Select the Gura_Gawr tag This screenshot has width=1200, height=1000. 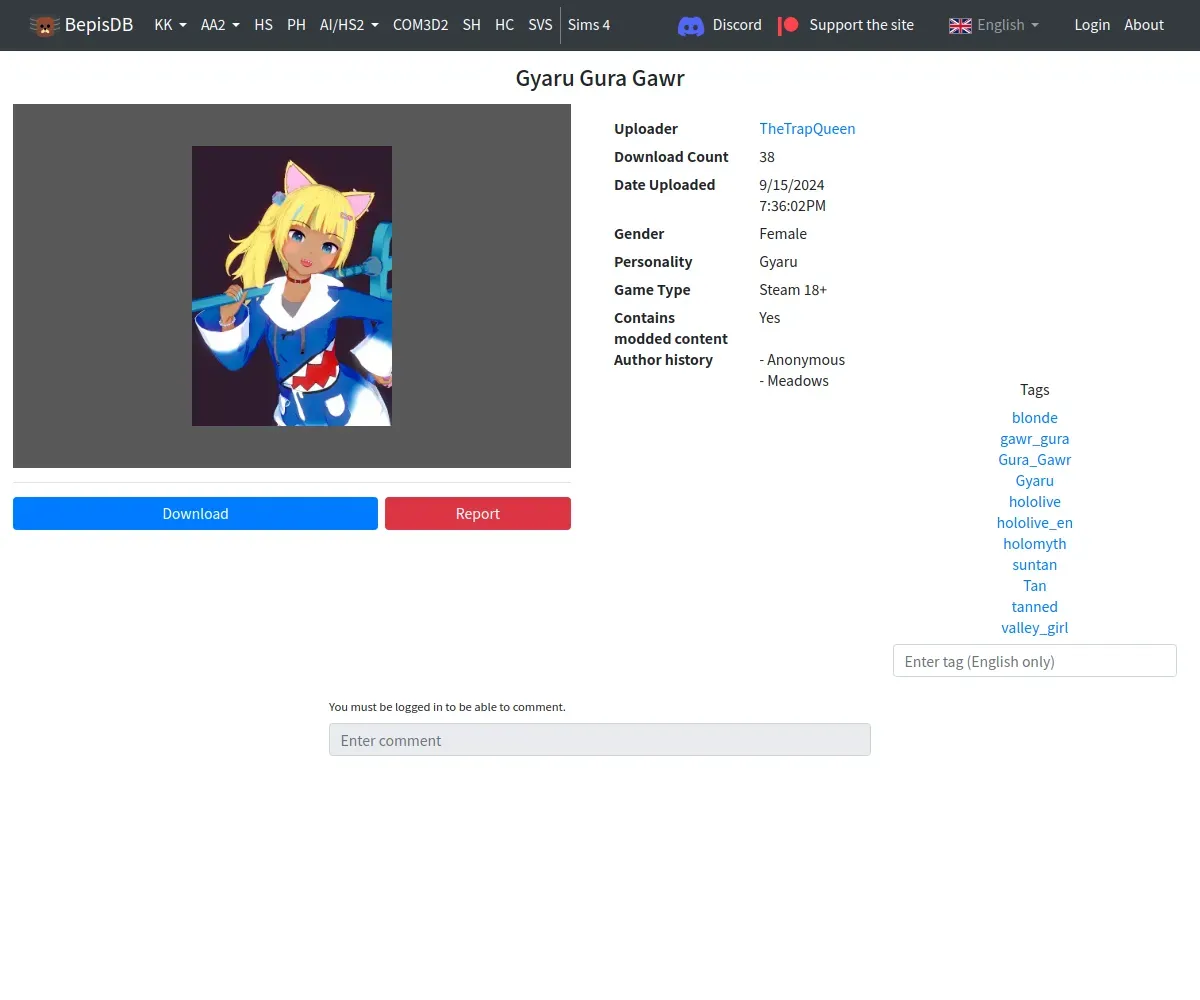[x=1034, y=459]
